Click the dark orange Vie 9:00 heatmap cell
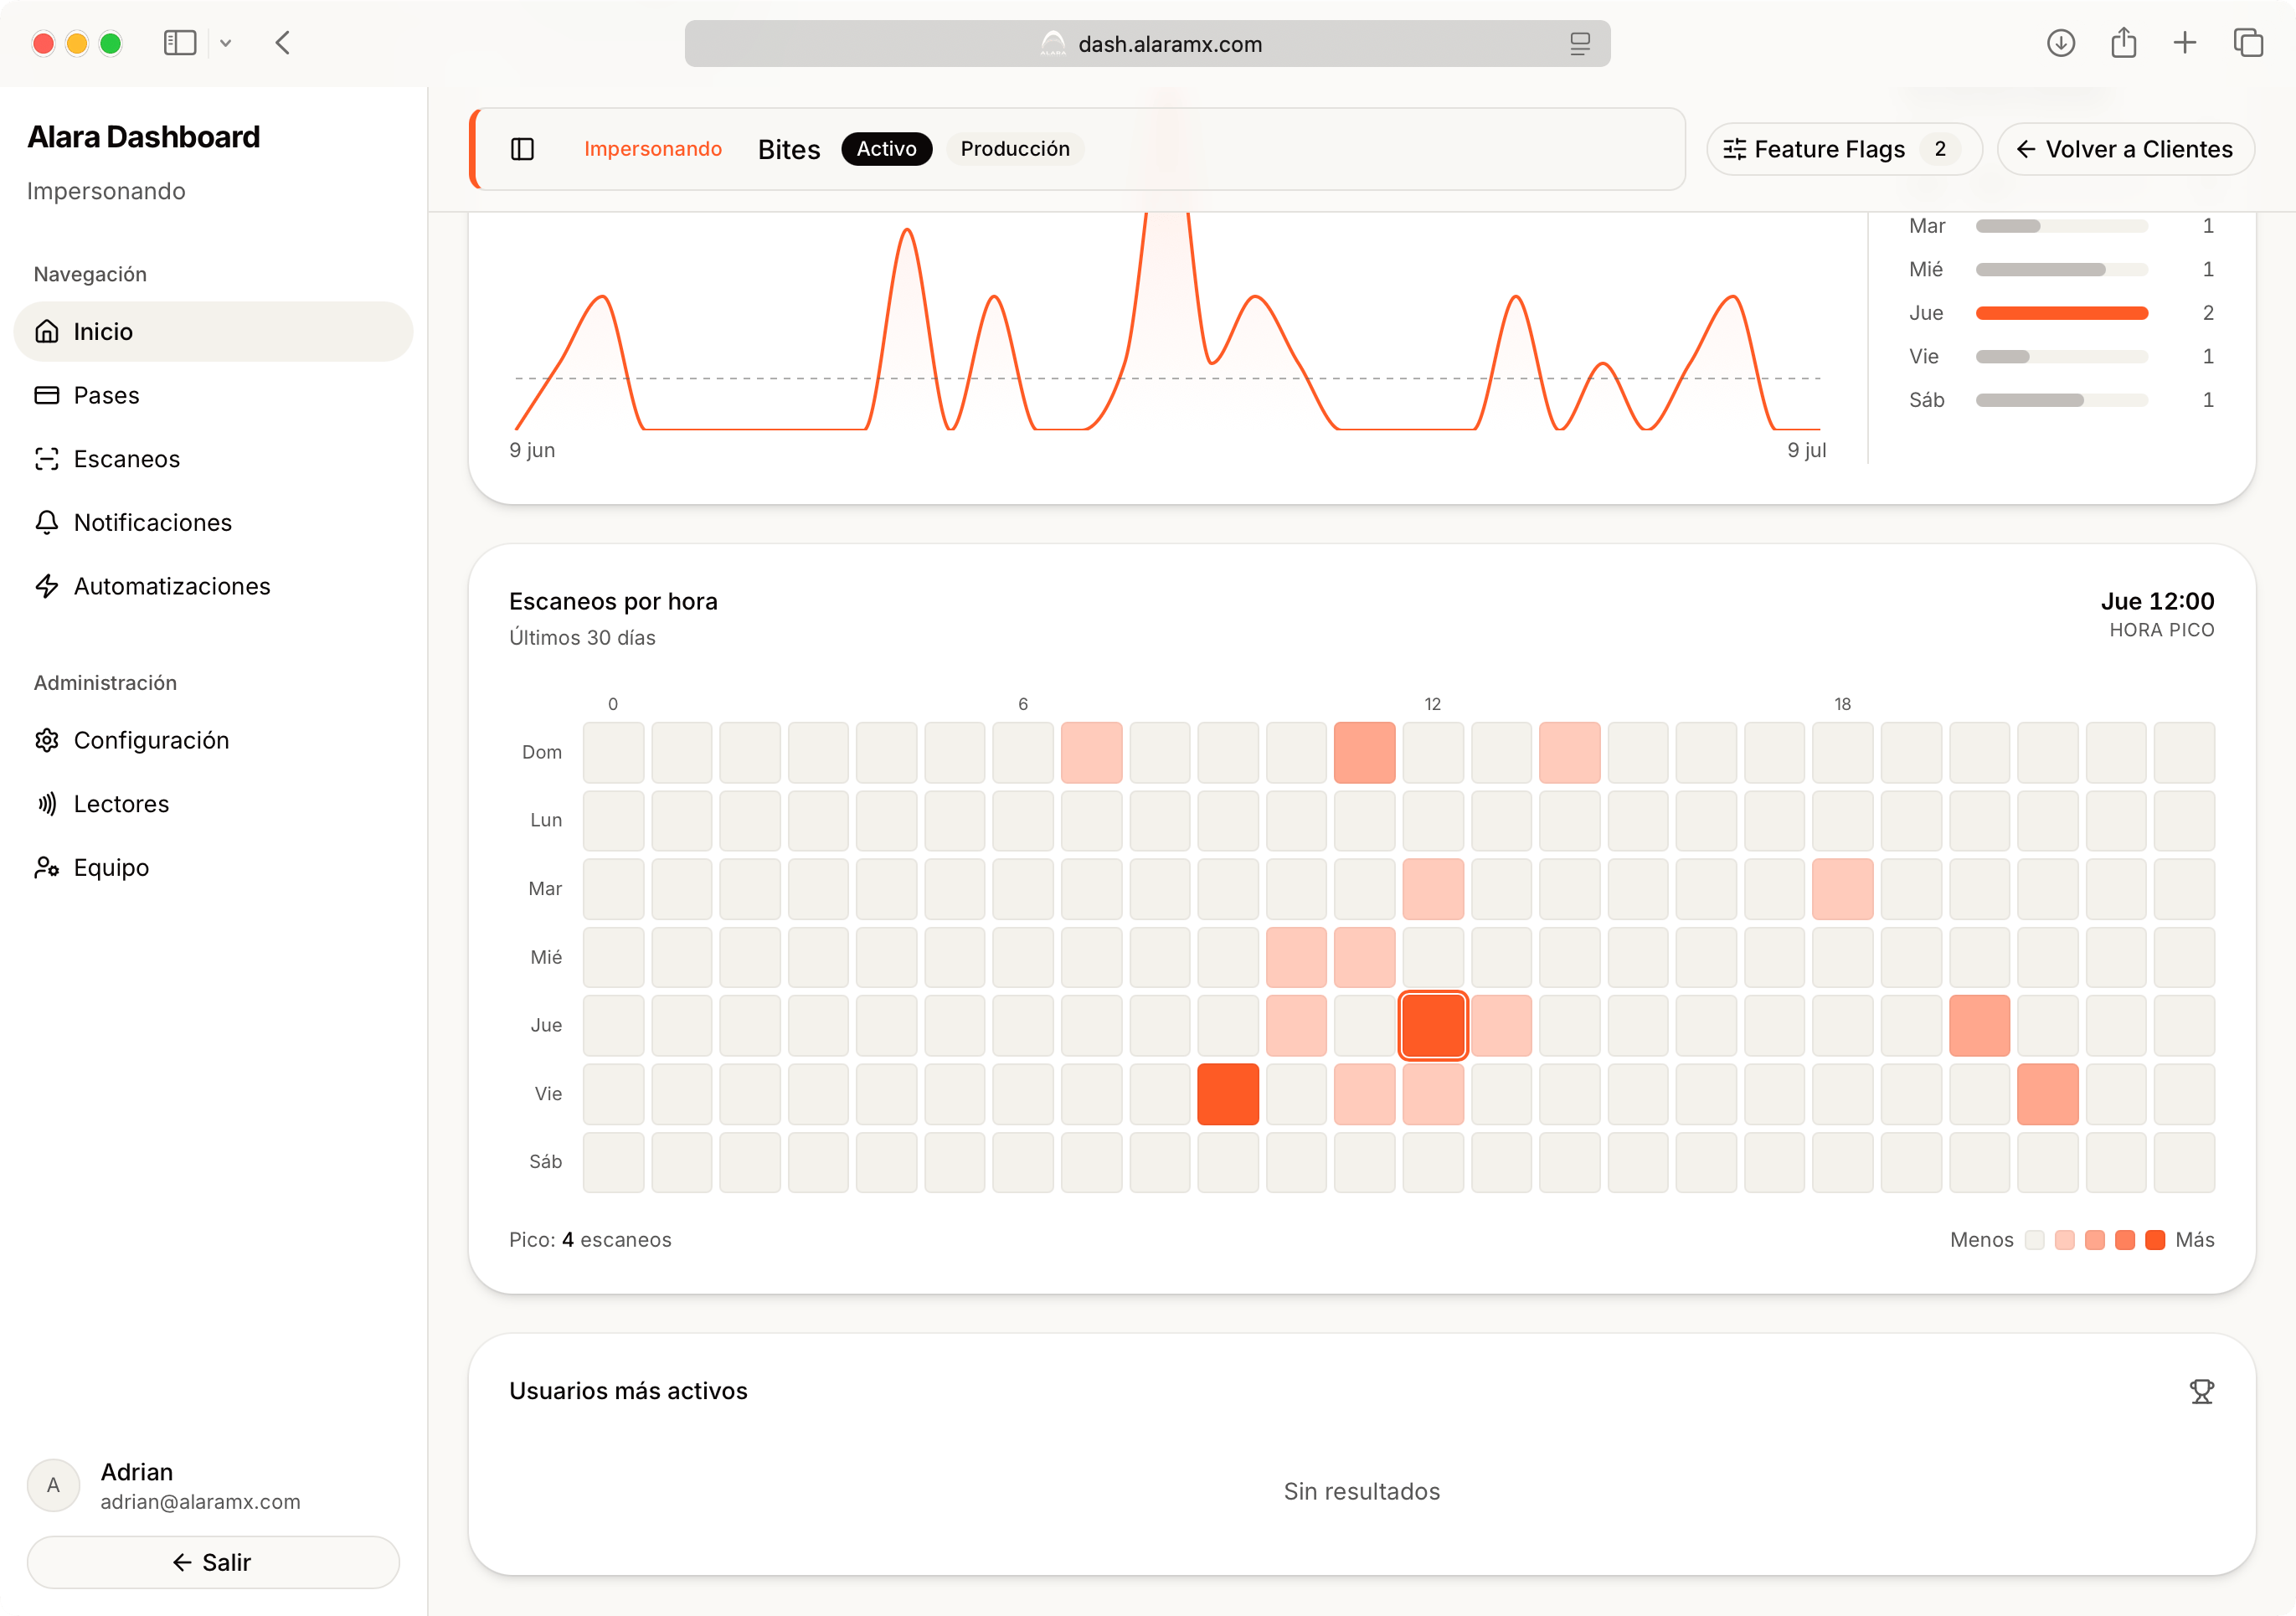Image resolution: width=2296 pixels, height=1616 pixels. click(1228, 1094)
